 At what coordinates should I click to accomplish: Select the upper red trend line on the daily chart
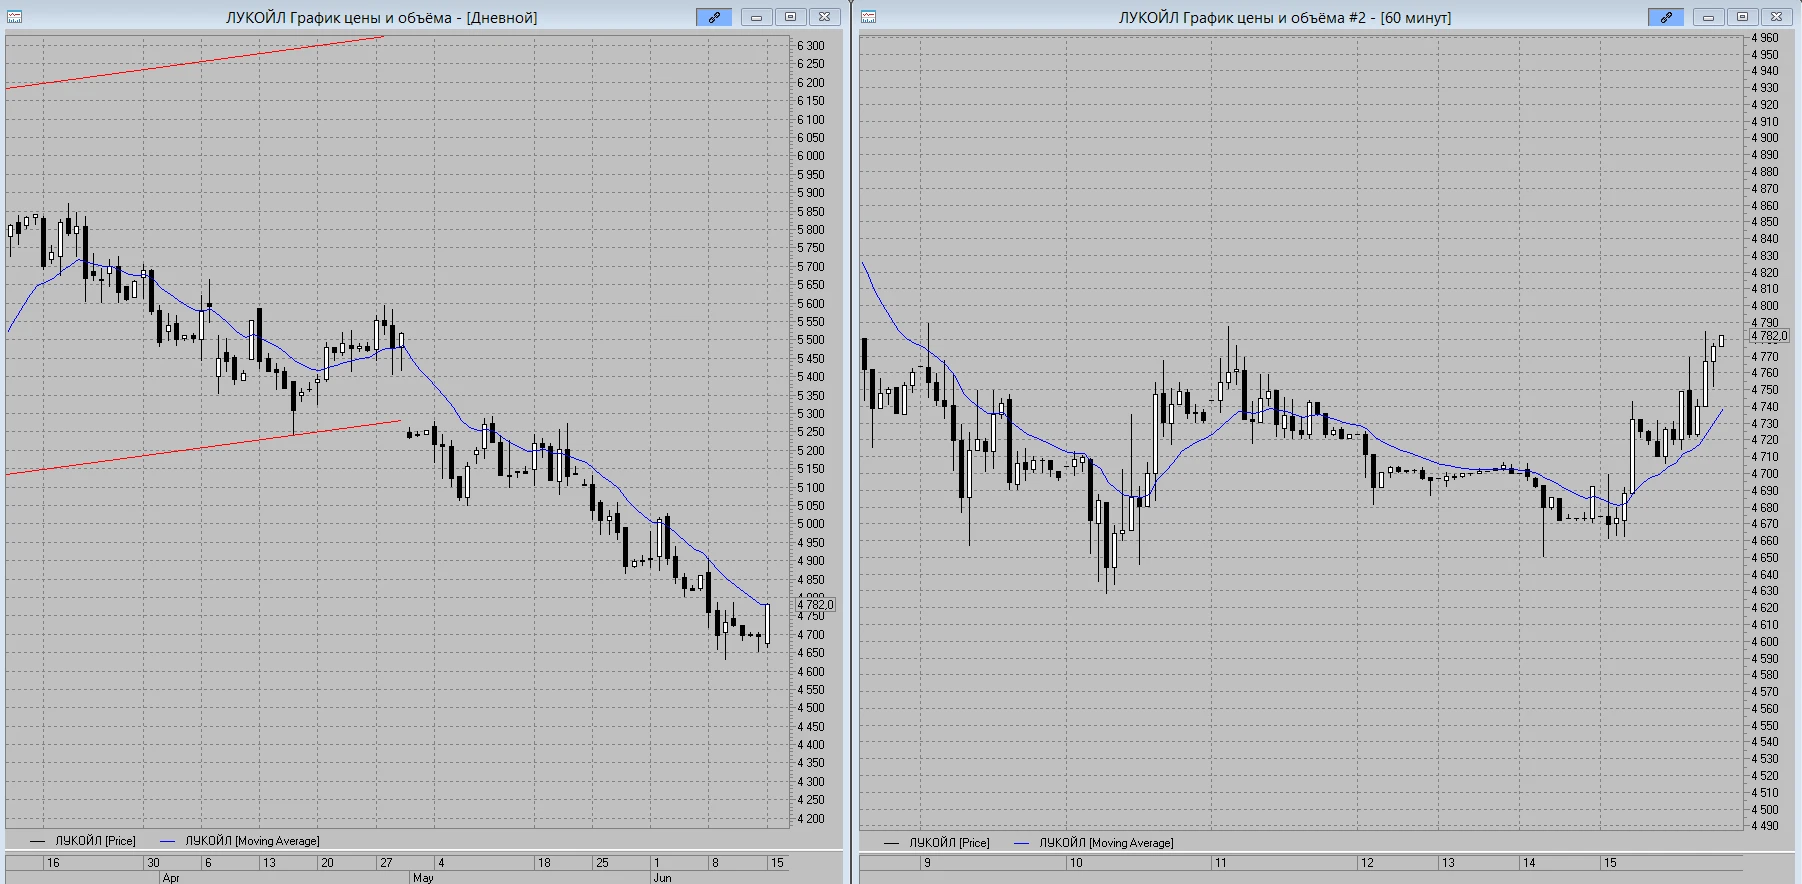195,62
